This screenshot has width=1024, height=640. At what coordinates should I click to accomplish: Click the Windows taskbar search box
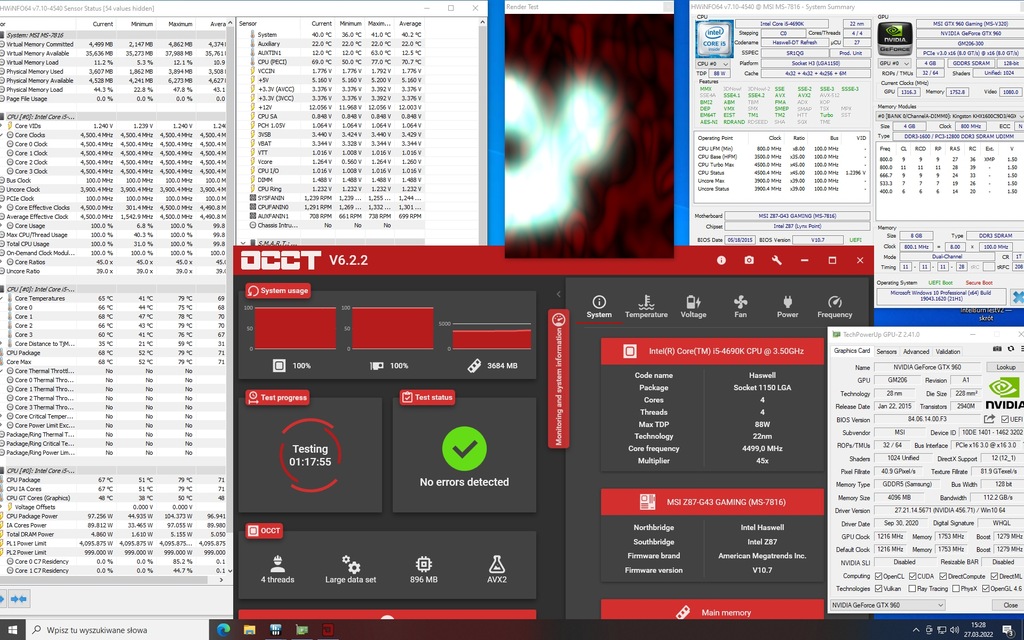point(118,630)
